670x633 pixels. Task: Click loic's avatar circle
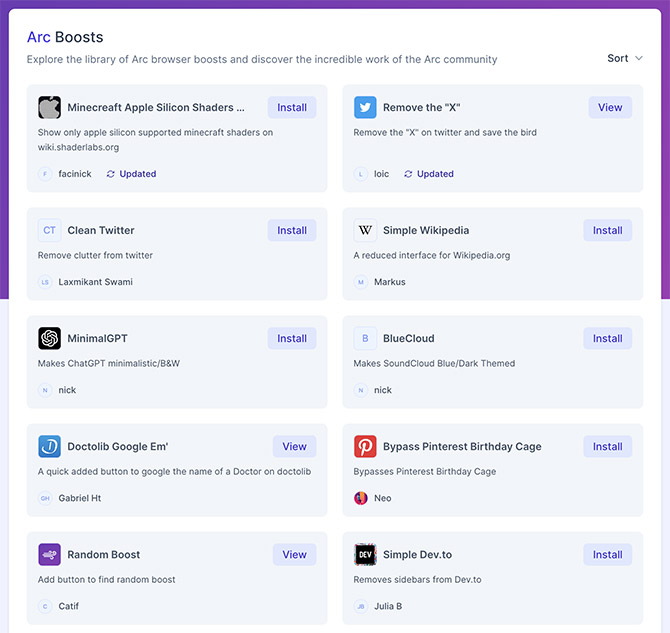[x=361, y=174]
